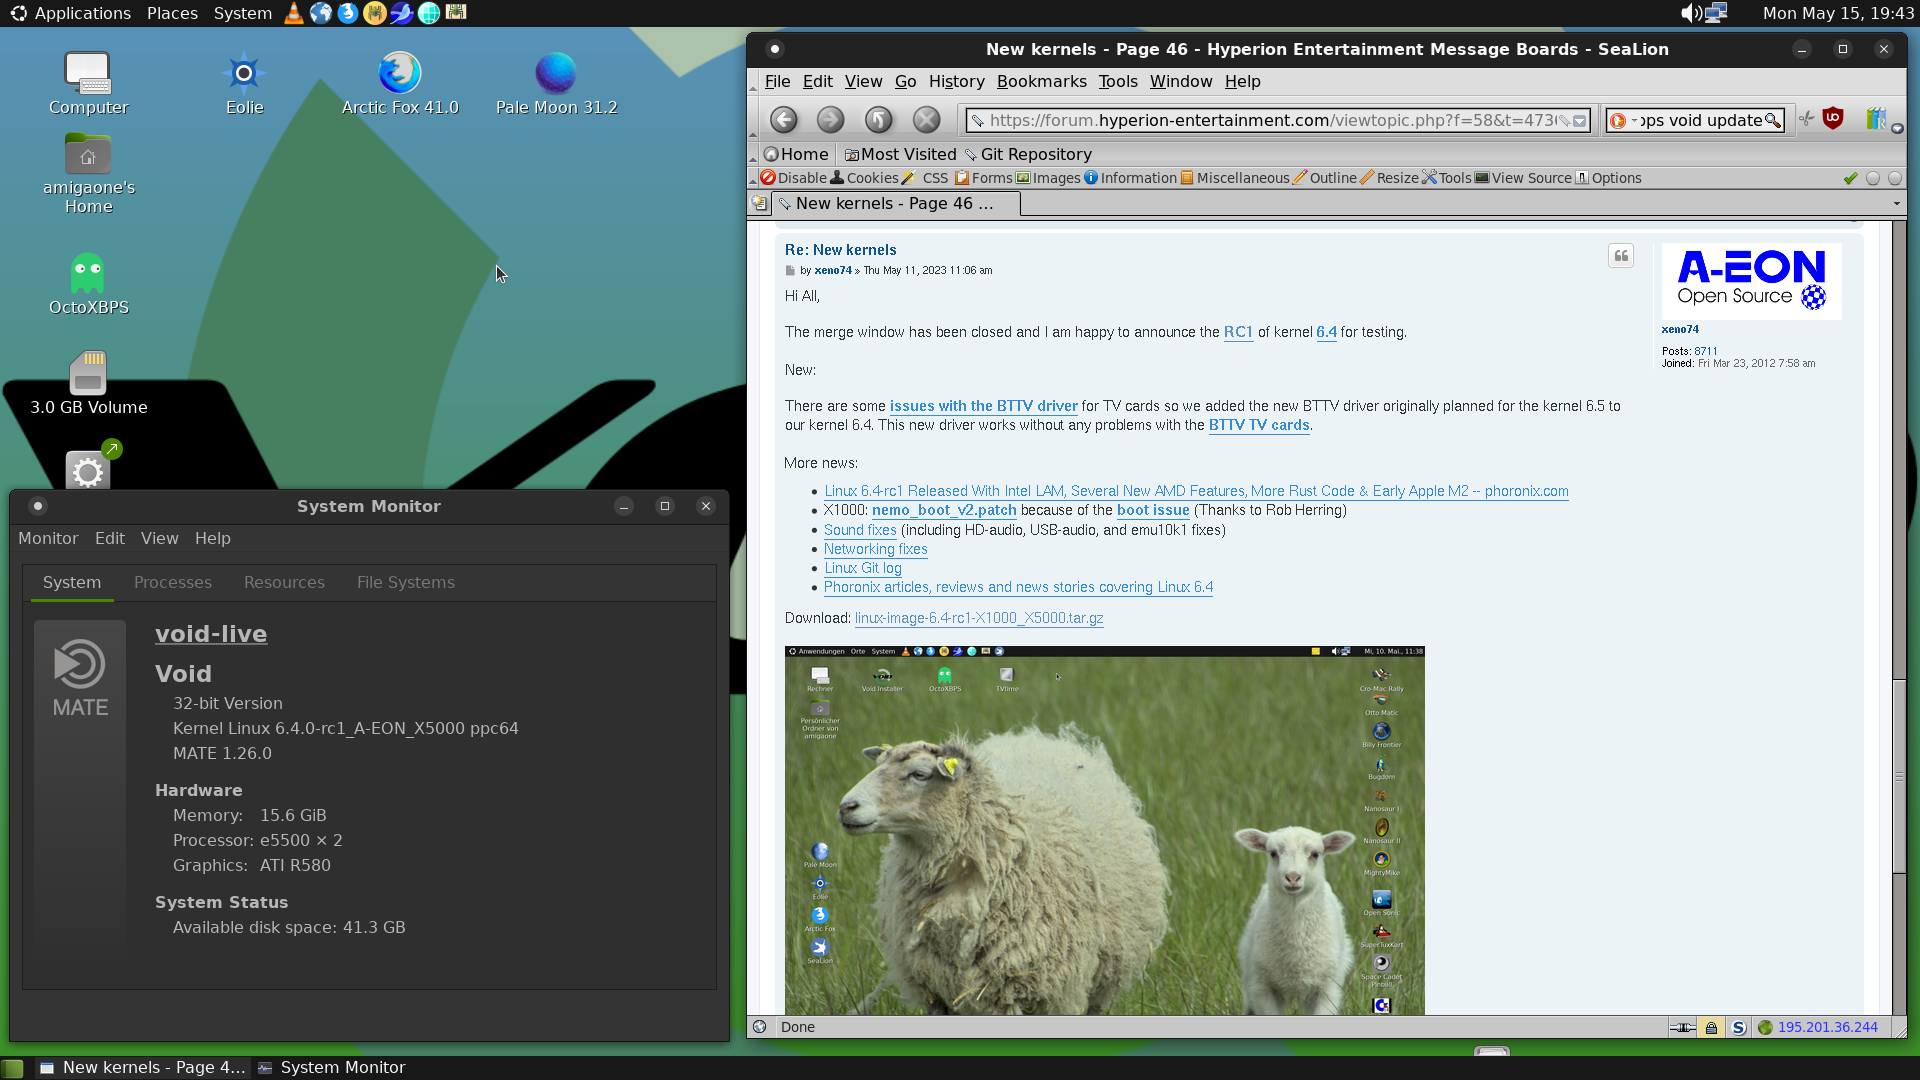Expand the URL bar history dropdown arrow
1920x1080 pixels.
coord(1580,121)
